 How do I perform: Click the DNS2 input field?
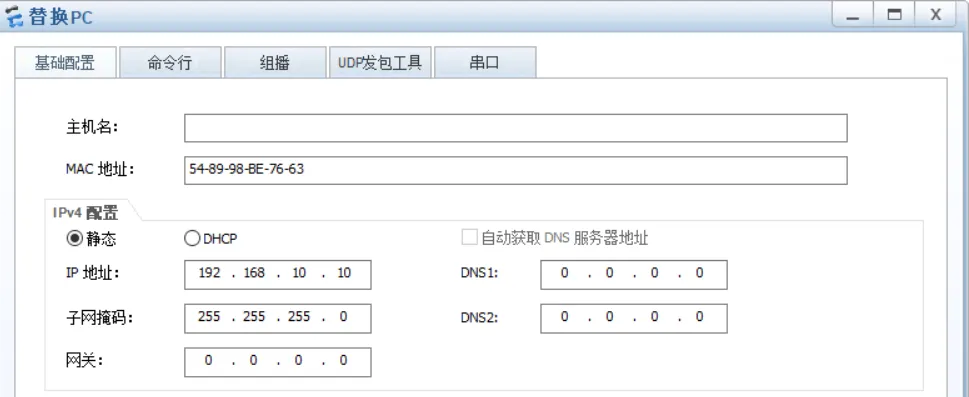pyautogui.click(x=633, y=318)
